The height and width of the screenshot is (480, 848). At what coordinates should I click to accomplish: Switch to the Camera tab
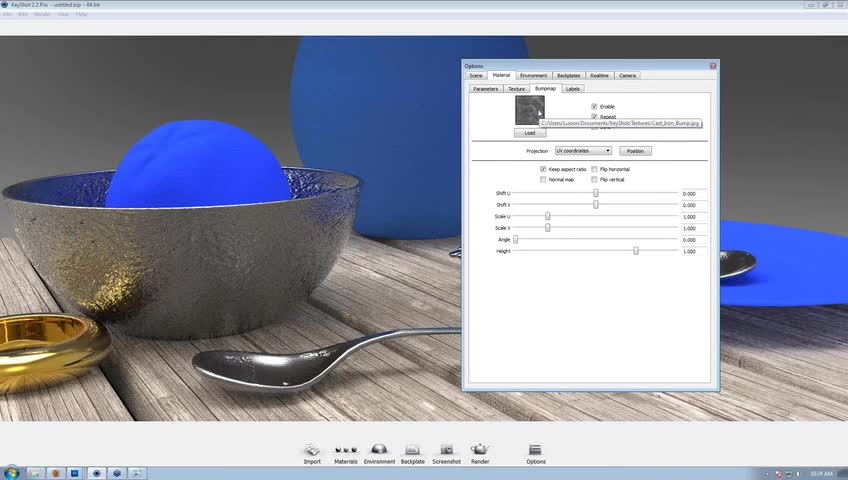[x=627, y=76]
